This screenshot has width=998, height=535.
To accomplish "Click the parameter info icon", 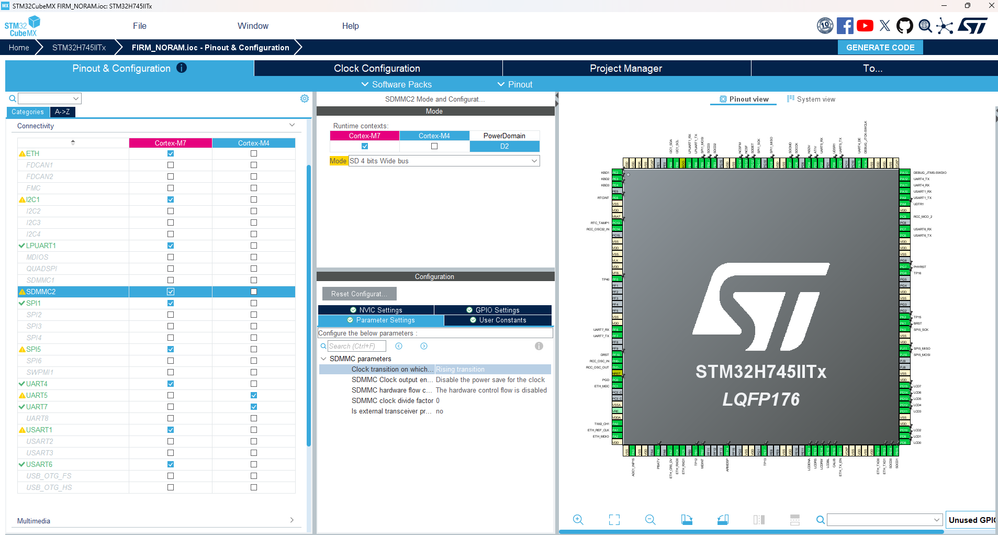I will [x=539, y=346].
